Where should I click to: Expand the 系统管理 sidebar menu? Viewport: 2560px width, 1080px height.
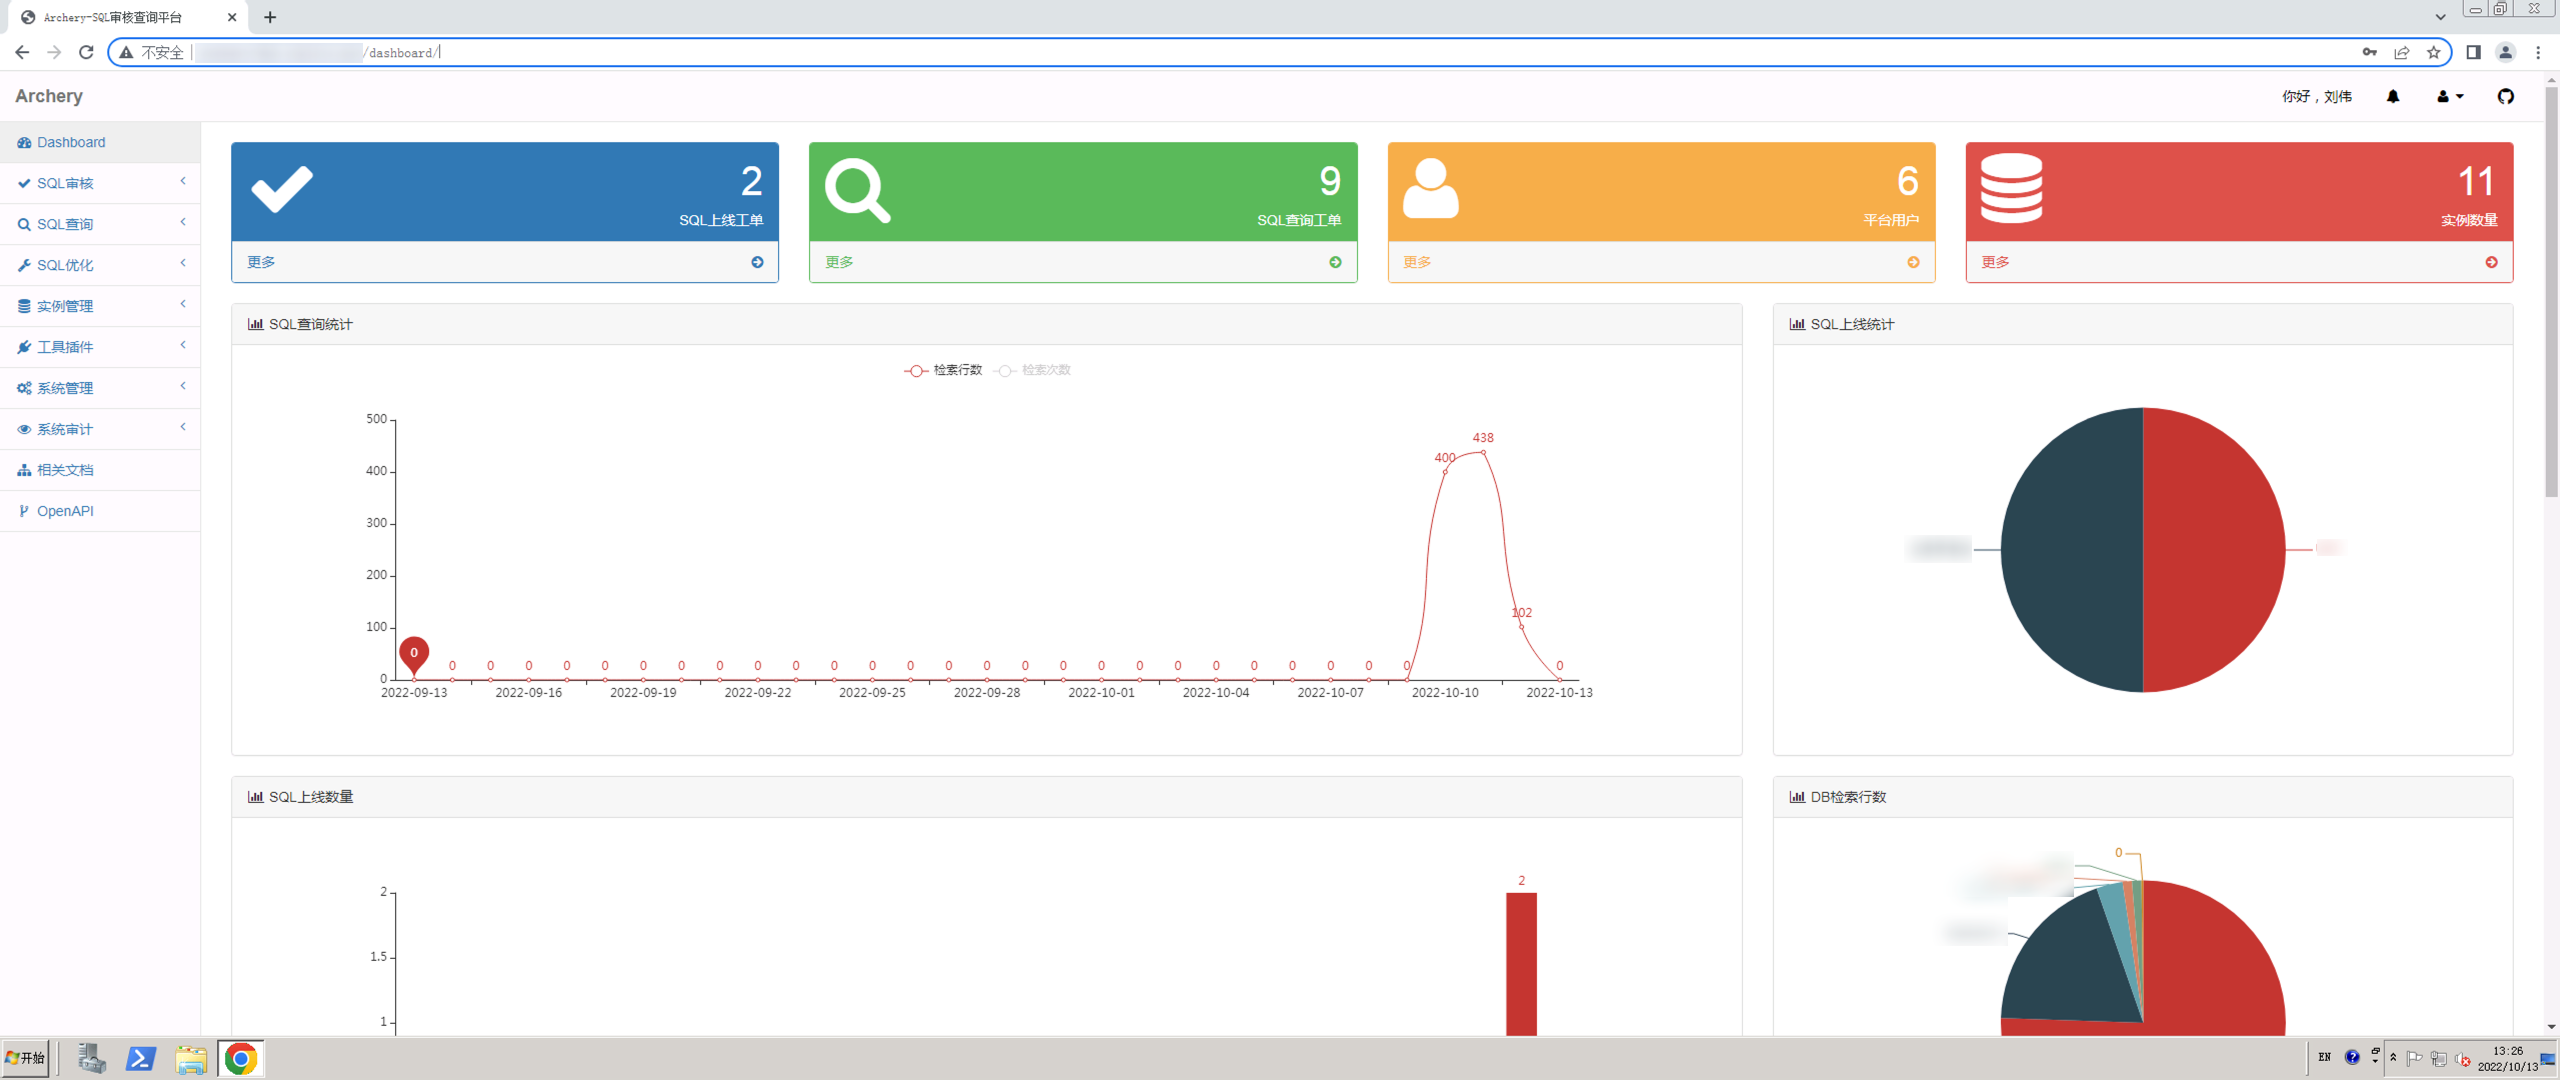tap(66, 388)
